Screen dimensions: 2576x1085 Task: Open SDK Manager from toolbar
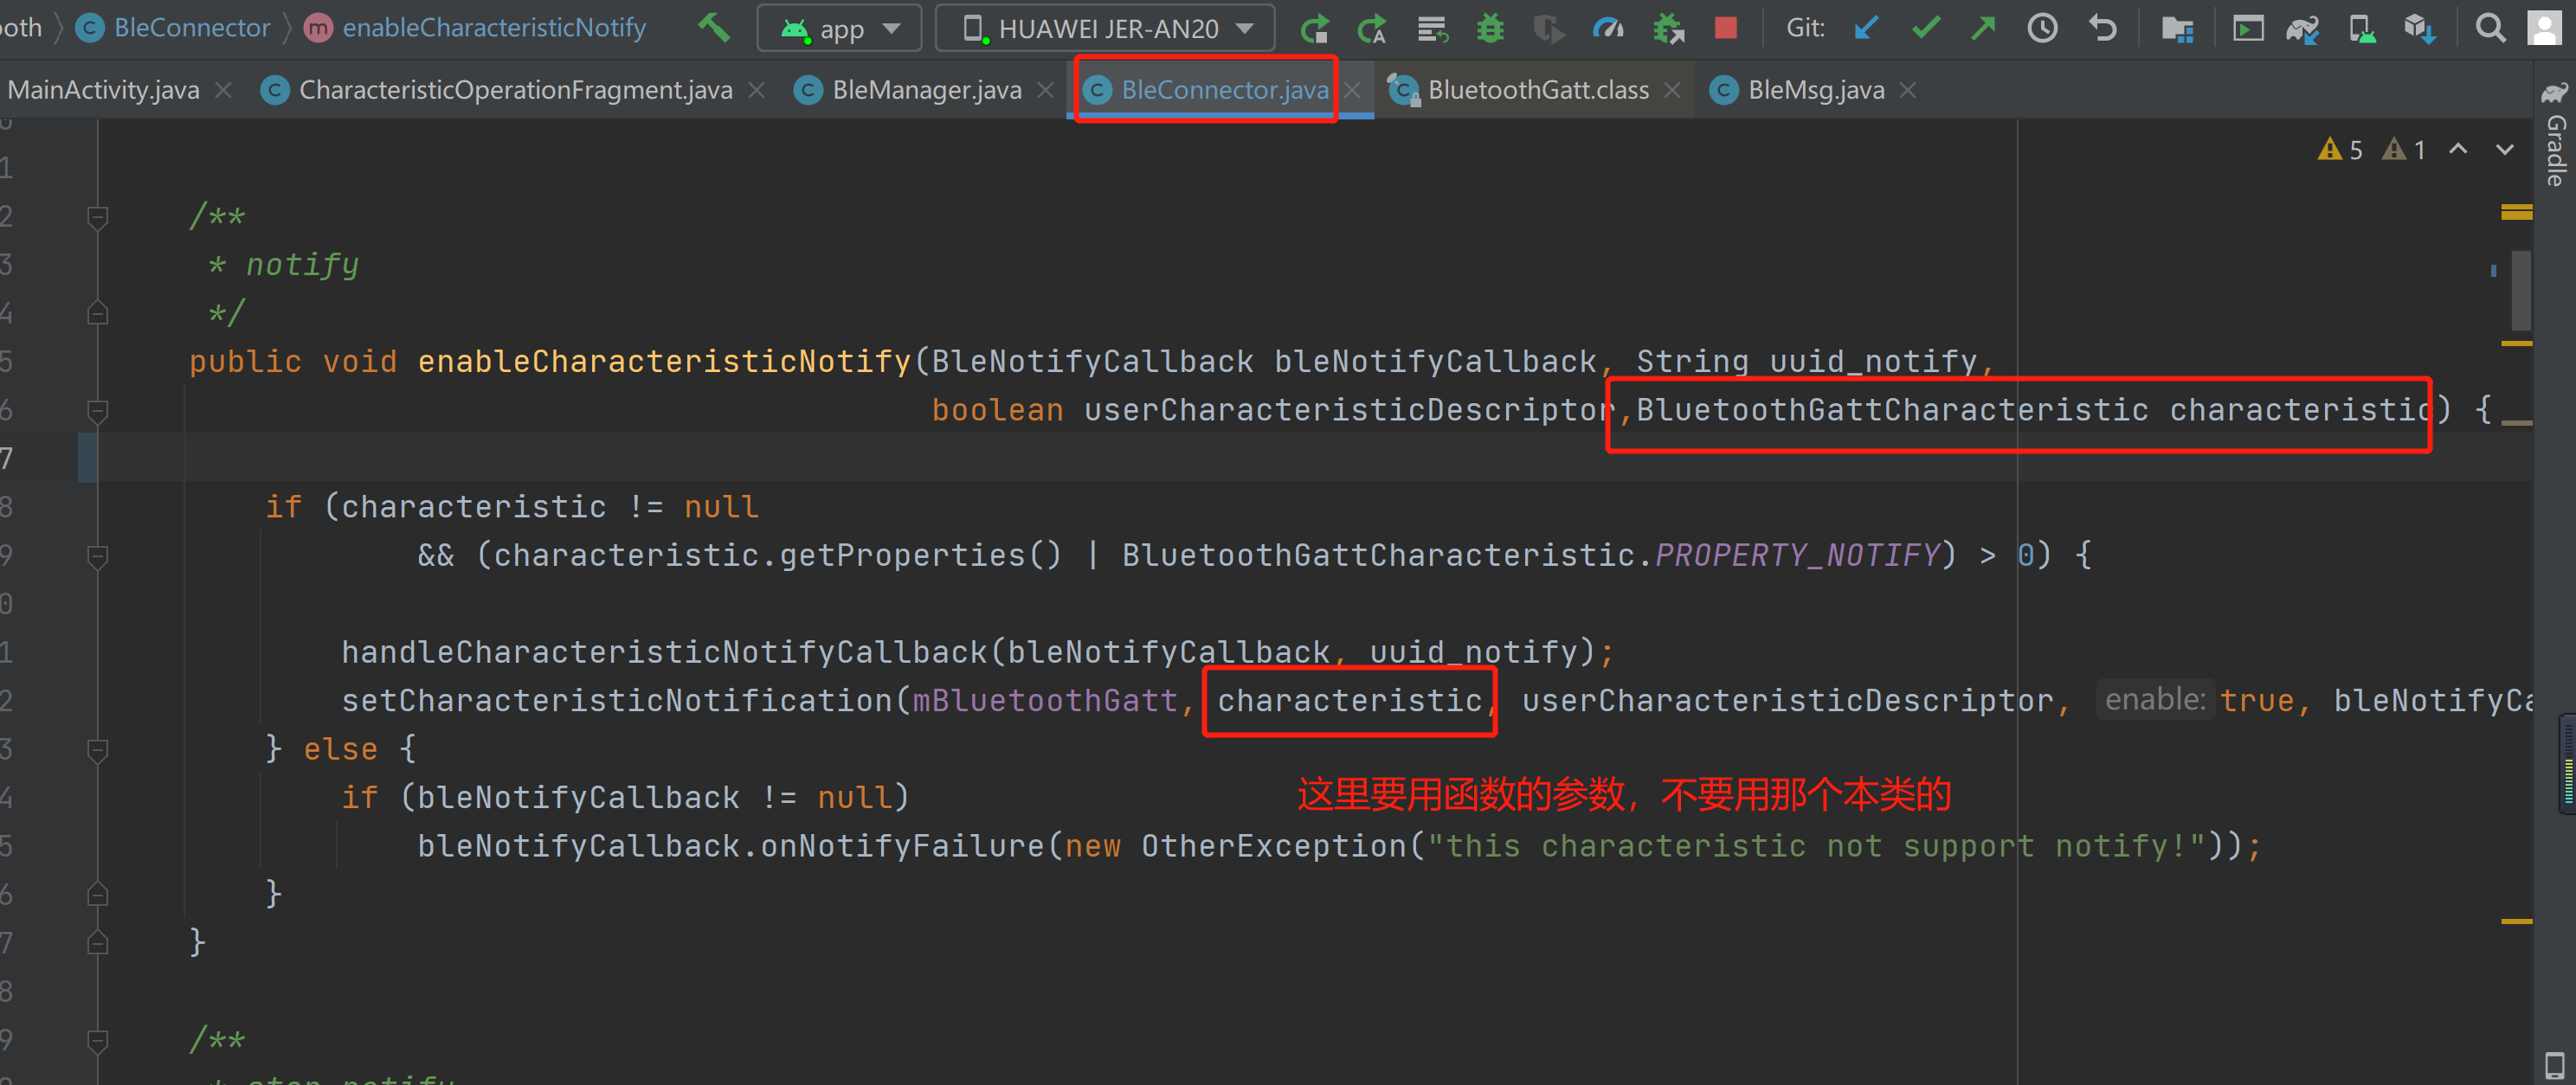pos(2420,27)
